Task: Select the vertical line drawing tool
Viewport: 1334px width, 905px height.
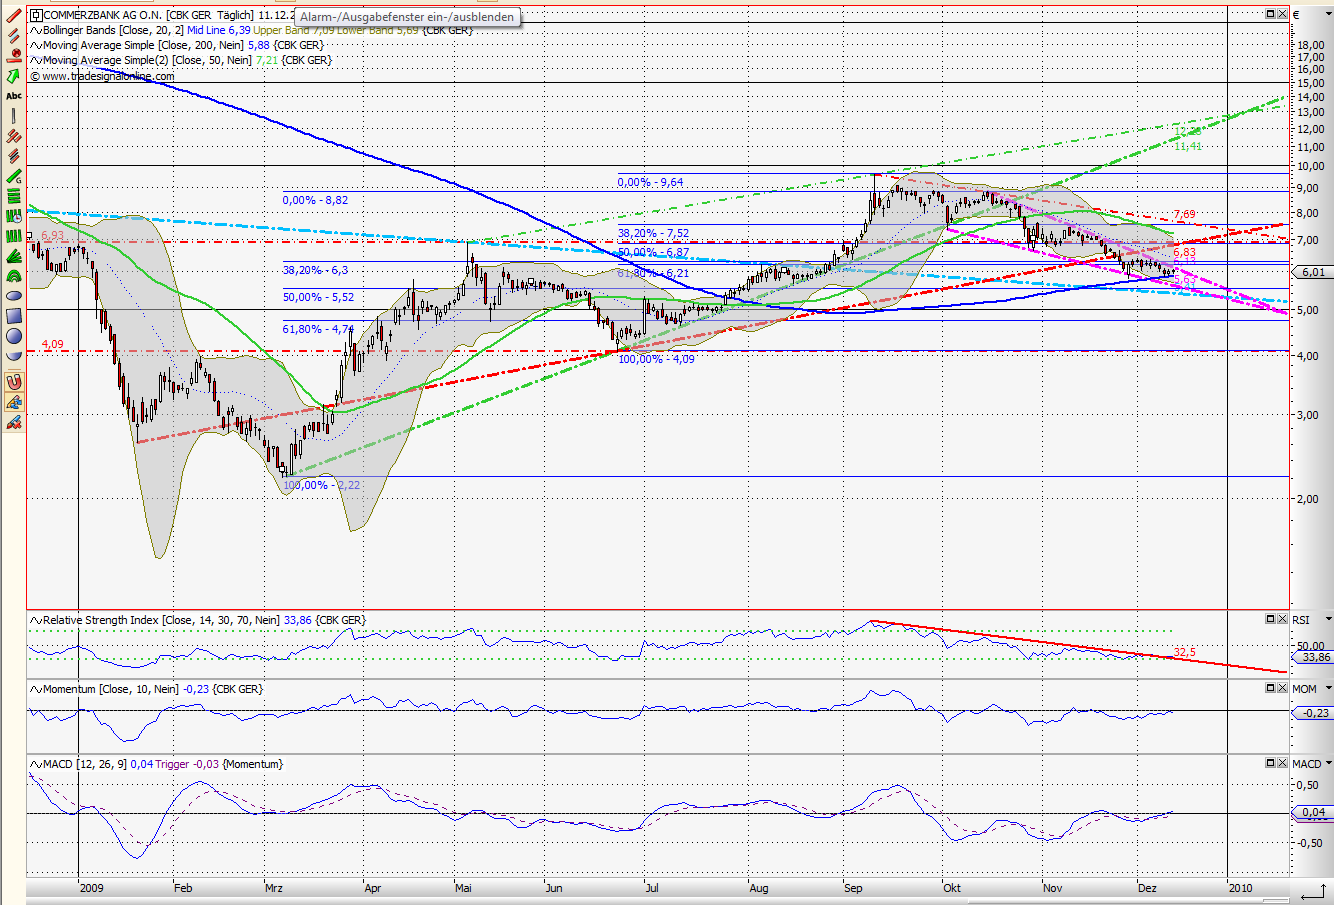Action: [14, 114]
